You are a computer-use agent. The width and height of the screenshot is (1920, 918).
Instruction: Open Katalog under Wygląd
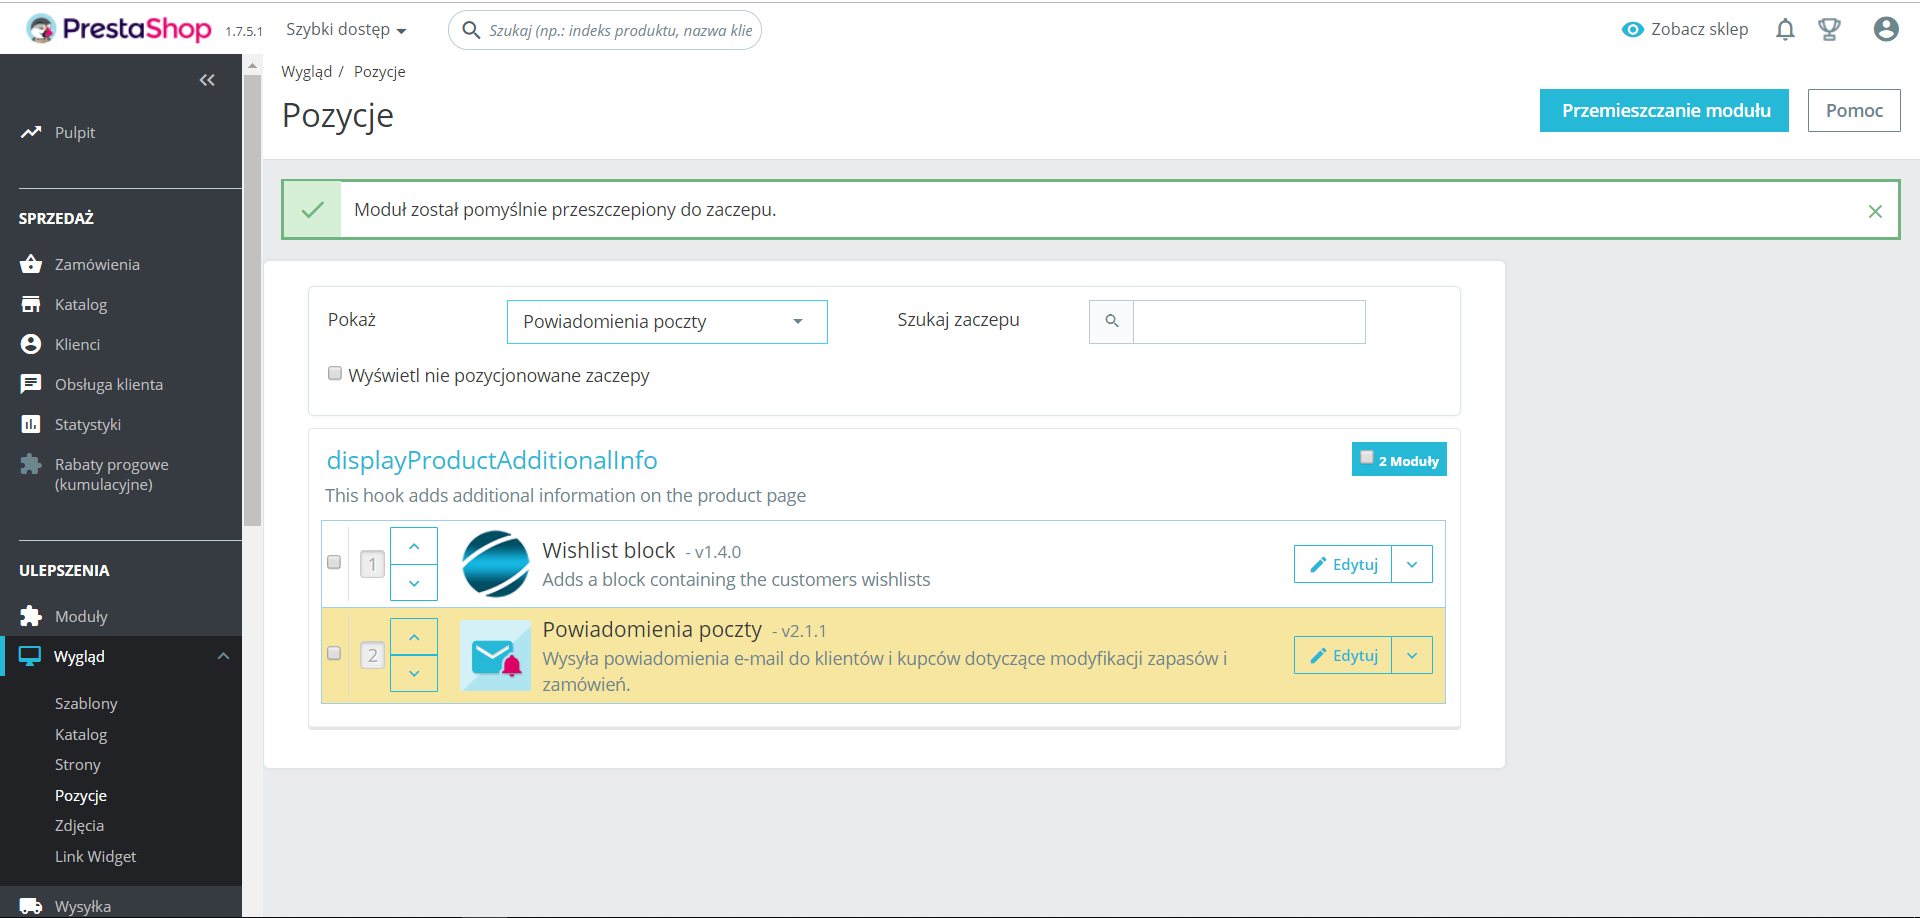click(81, 734)
